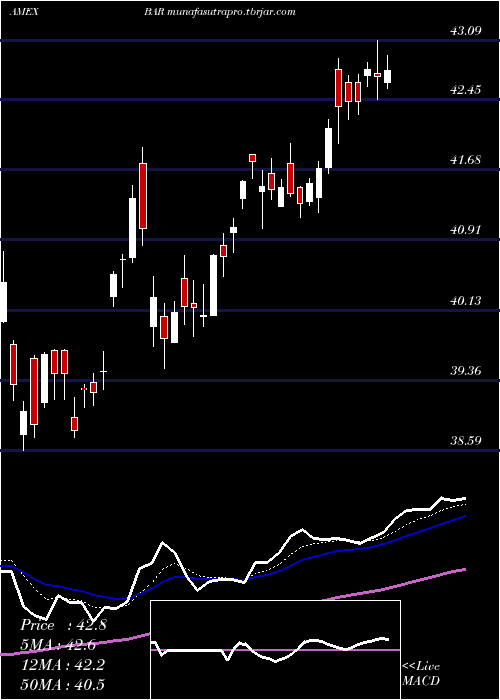This screenshot has height=700, width=500.
Task: Click the last white candle on the right
Action: [x=388, y=76]
